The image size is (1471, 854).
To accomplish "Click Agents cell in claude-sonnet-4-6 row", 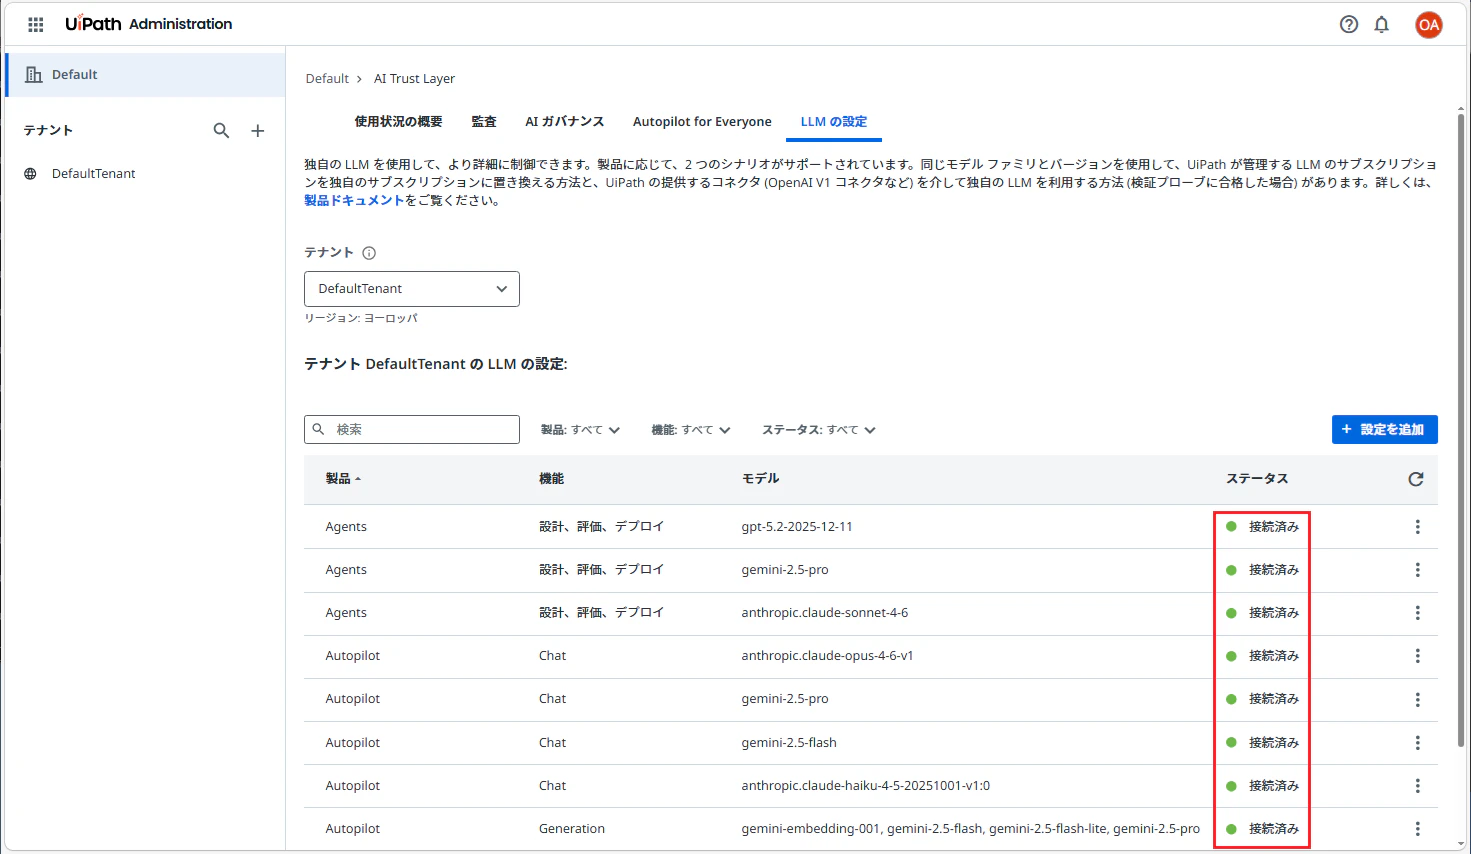I will [x=346, y=613].
